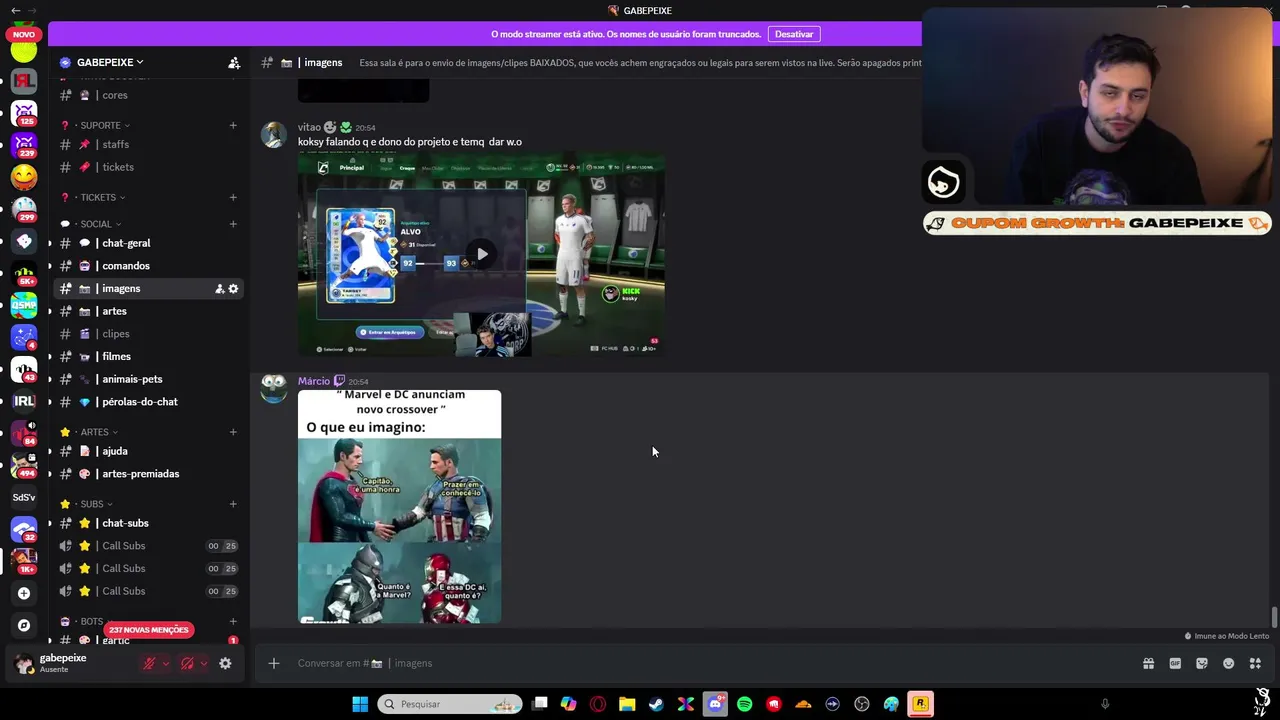Screen dimensions: 1280x720
Task: Click the plus attachment button in message bar
Action: click(x=273, y=663)
